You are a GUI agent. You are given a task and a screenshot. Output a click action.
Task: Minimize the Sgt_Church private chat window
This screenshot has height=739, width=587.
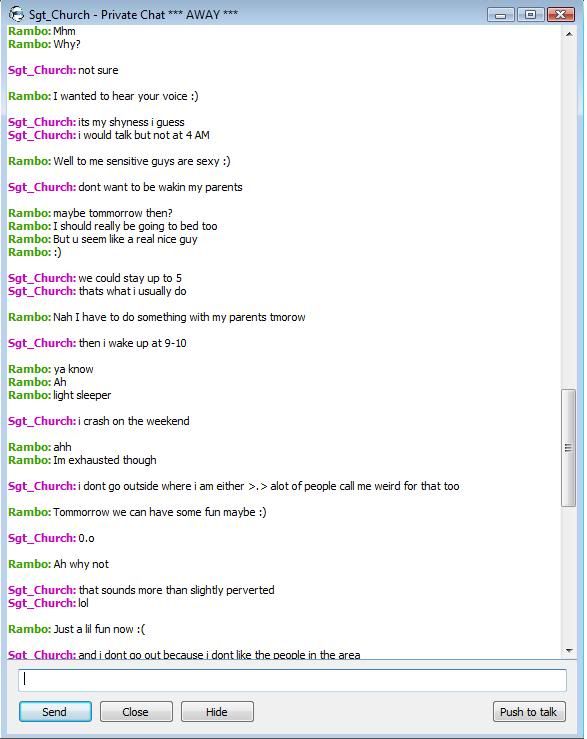501,15
